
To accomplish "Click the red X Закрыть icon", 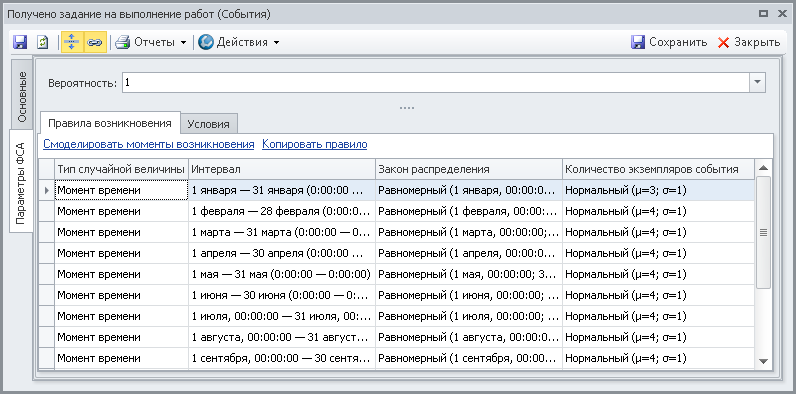I will pos(723,42).
